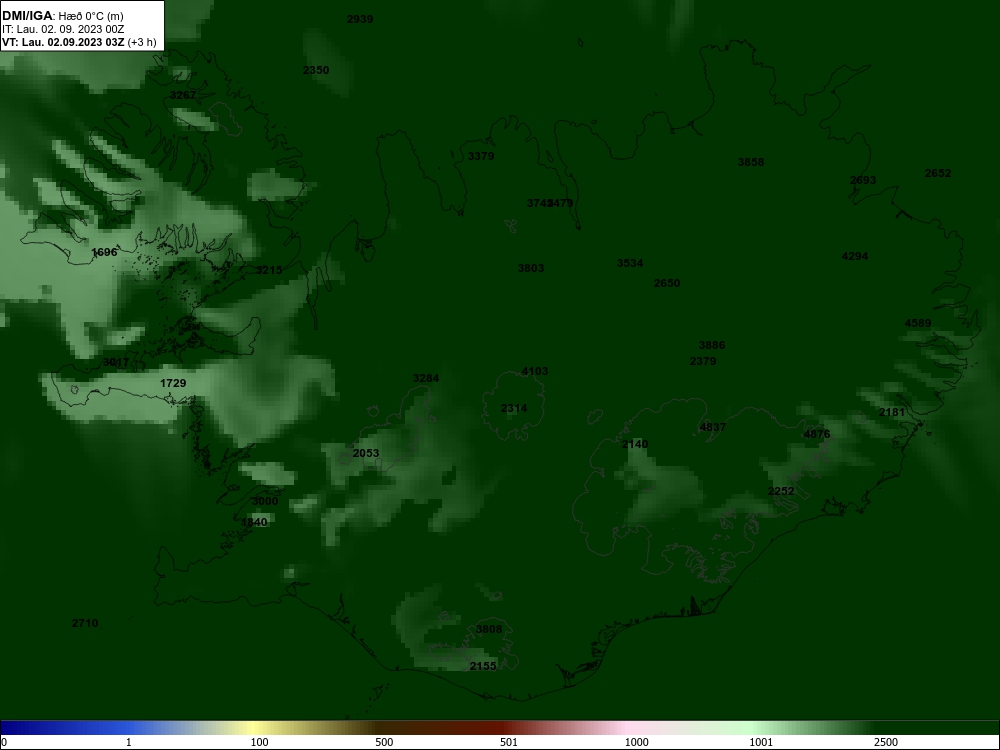Click the 3858 value in the northeast

pos(751,162)
